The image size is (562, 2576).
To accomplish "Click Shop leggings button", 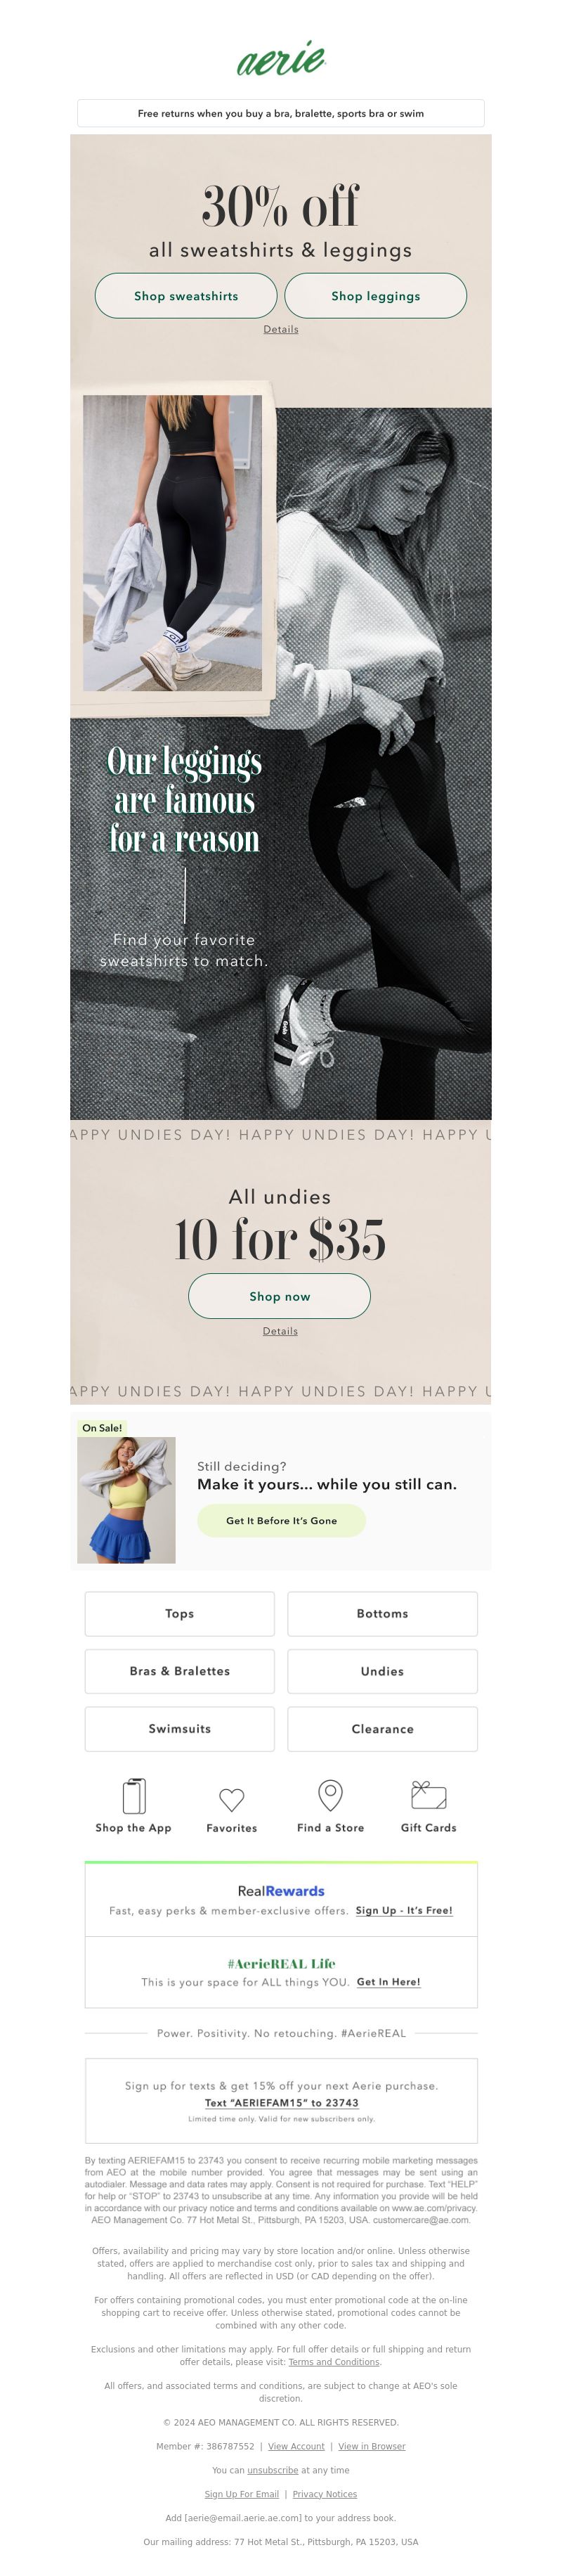I will (376, 296).
